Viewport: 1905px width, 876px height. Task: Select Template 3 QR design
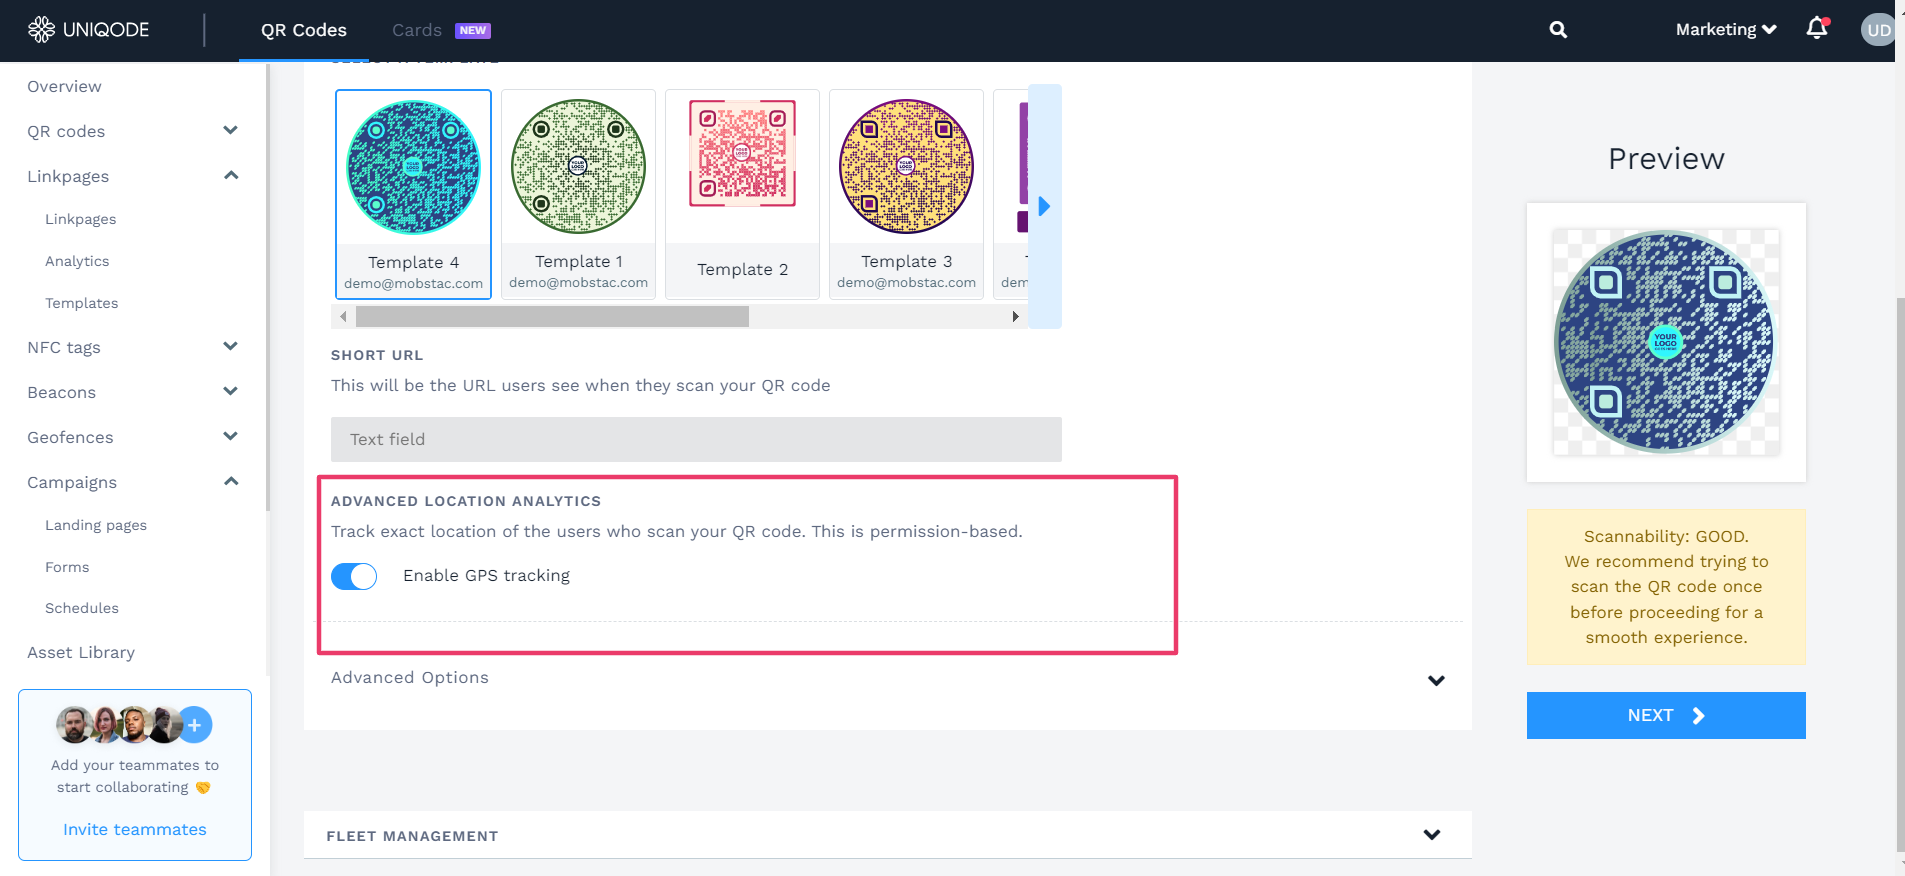tap(906, 194)
